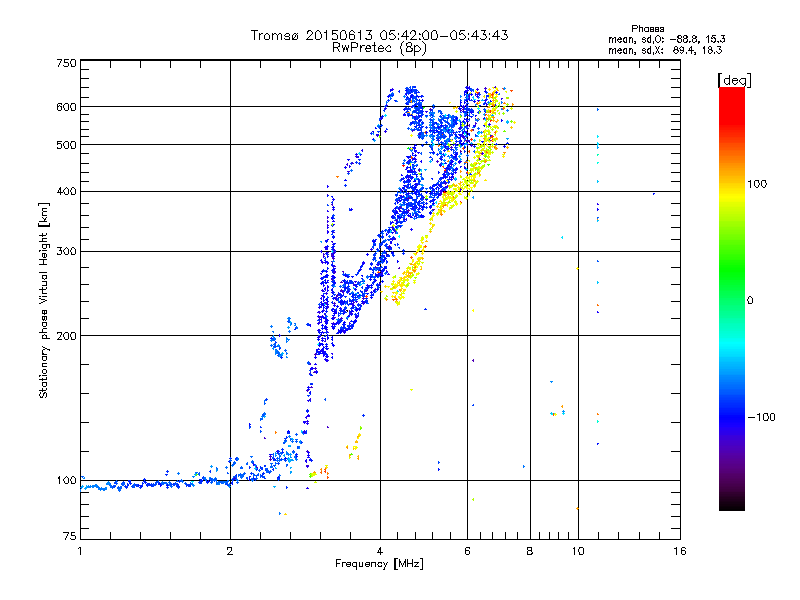Click the '10' frequency tick label
This screenshot has width=800, height=600.
pyautogui.click(x=578, y=551)
